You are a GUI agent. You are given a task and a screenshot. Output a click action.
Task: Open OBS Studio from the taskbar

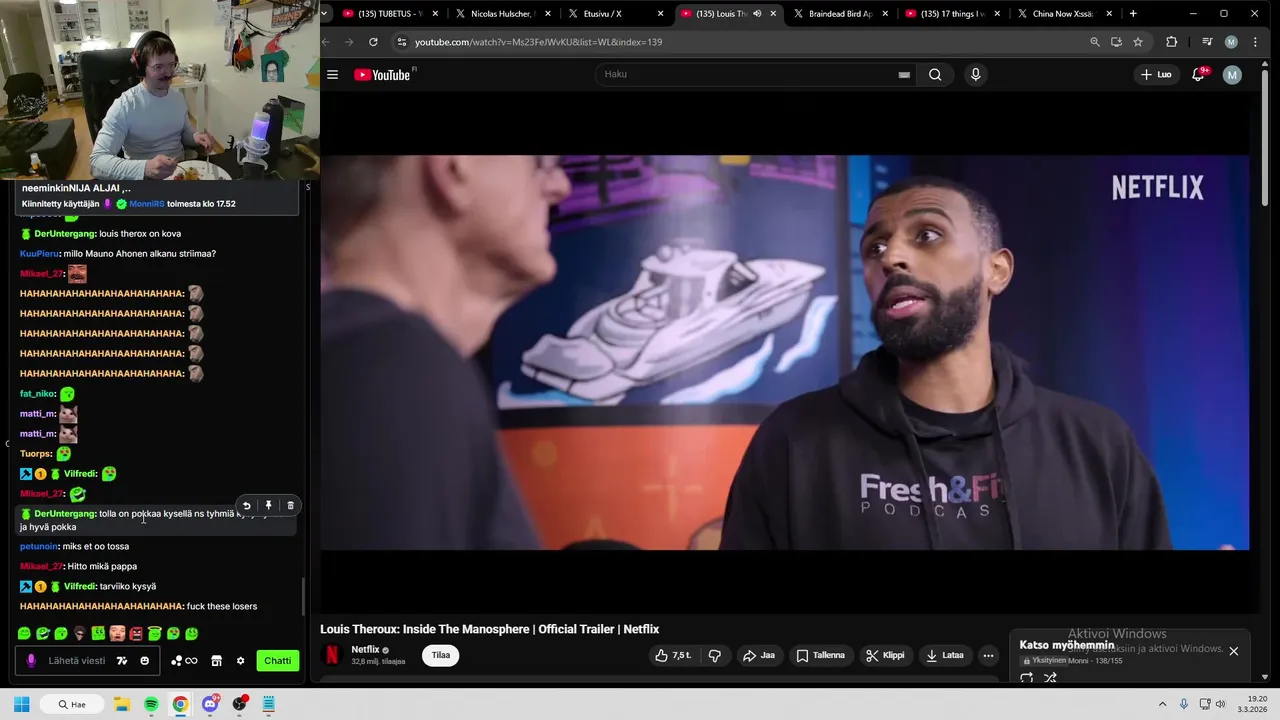[x=239, y=704]
